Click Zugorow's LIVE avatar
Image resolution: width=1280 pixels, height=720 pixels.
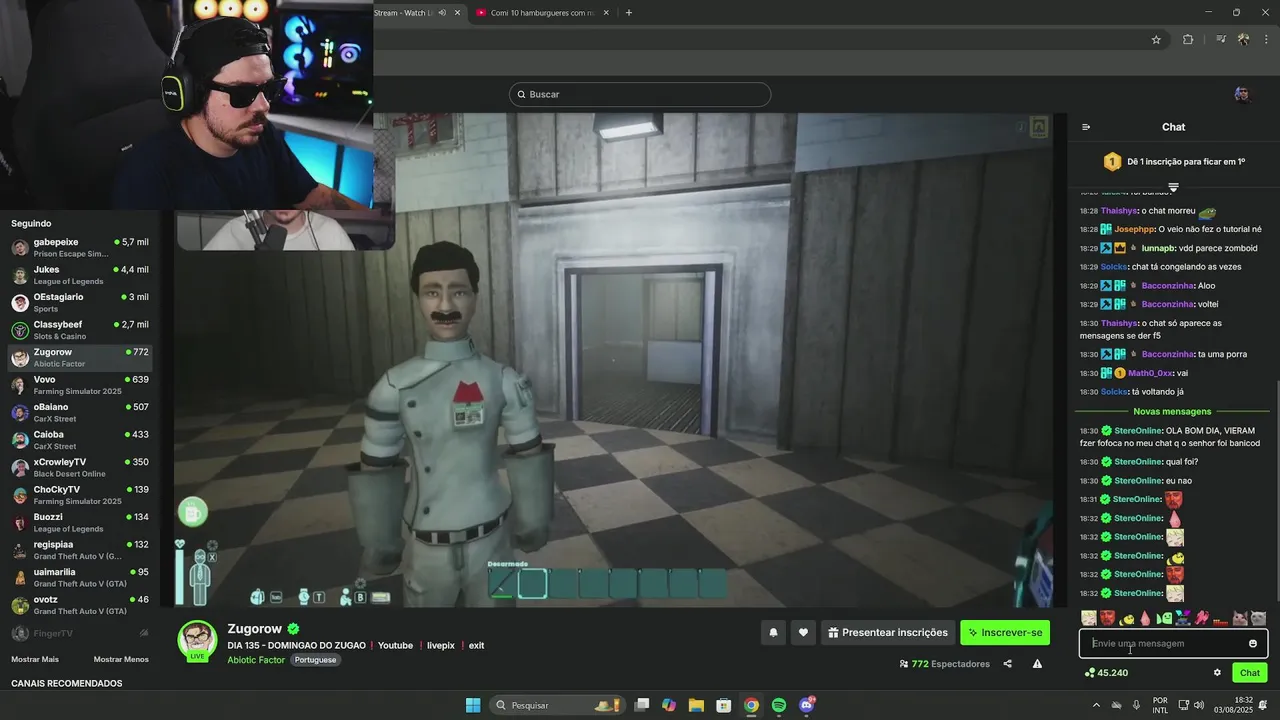click(x=197, y=641)
